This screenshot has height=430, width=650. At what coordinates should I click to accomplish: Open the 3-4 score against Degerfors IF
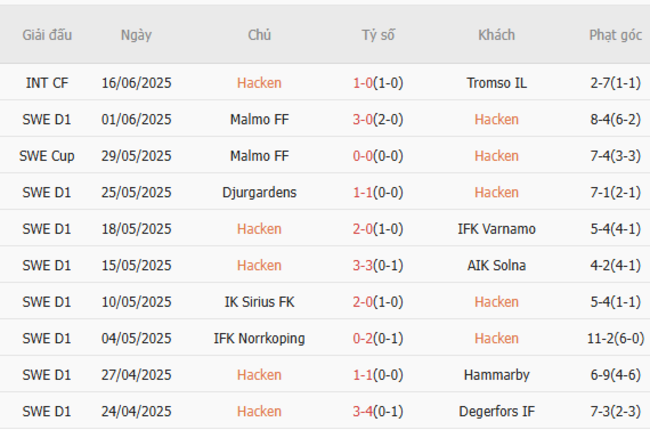[378, 411]
